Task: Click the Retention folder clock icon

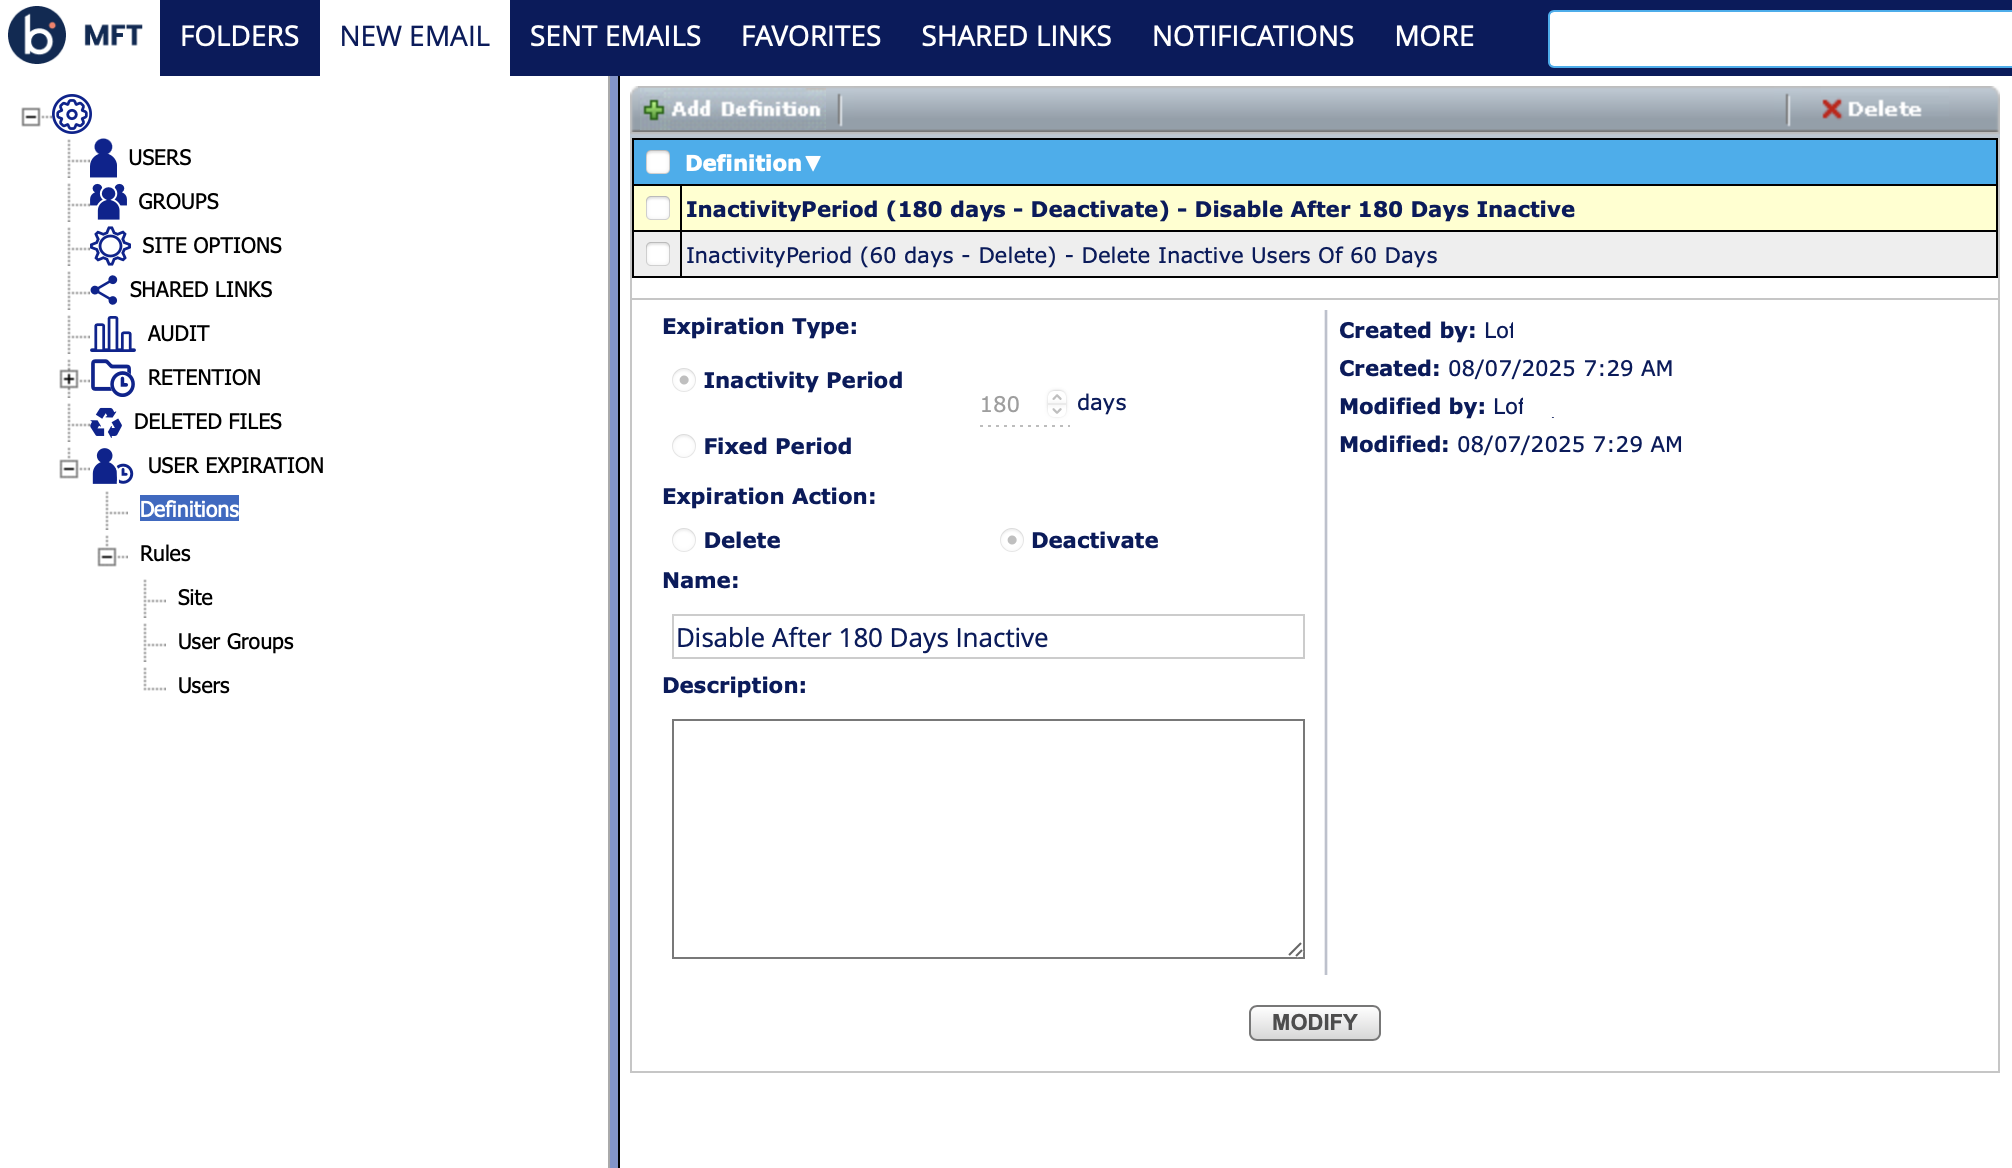Action: 112,378
